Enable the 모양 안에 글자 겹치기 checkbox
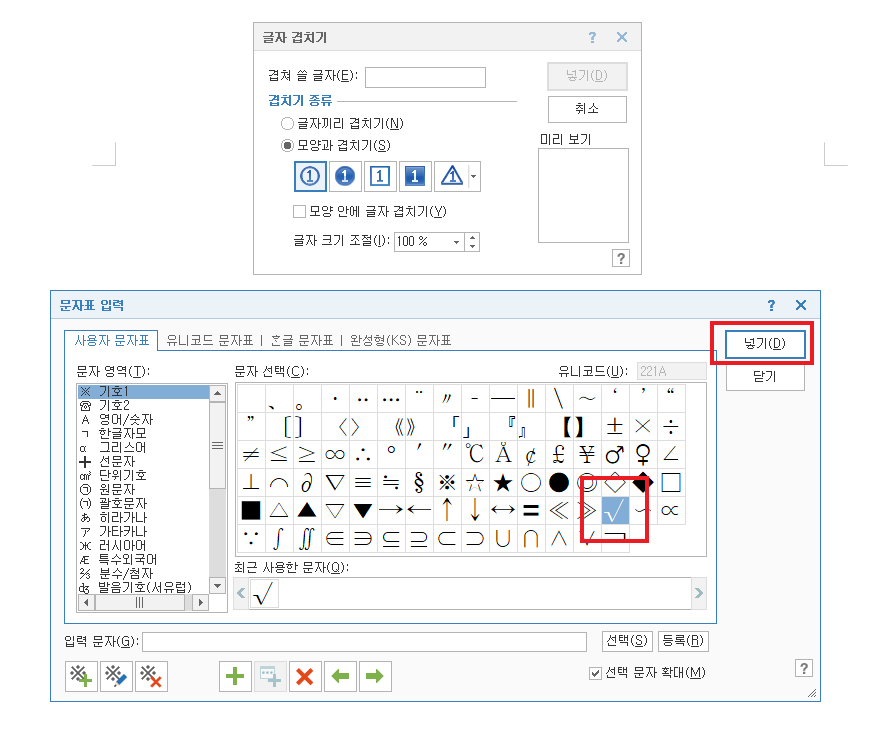This screenshot has height=745, width=871. click(298, 211)
